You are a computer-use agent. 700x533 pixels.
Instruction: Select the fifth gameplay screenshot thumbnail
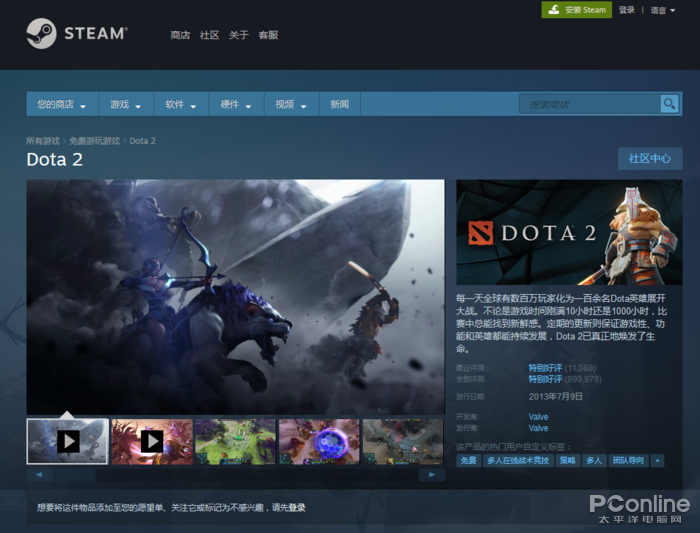[403, 441]
